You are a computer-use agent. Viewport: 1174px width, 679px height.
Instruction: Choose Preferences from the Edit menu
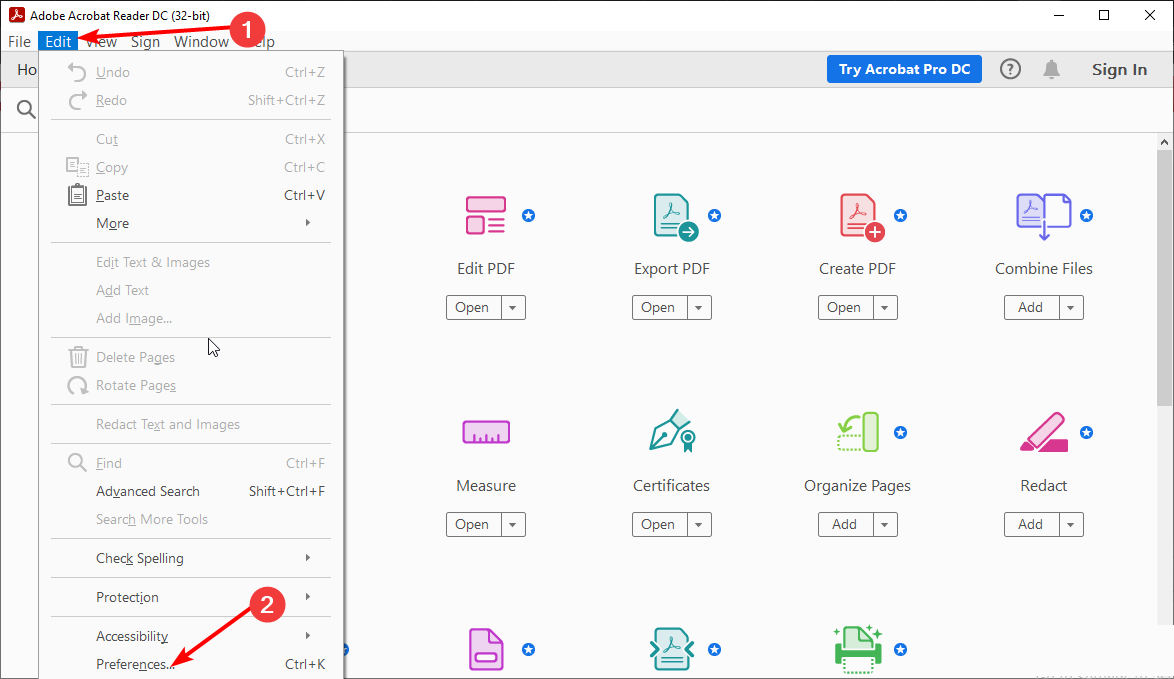click(191, 664)
